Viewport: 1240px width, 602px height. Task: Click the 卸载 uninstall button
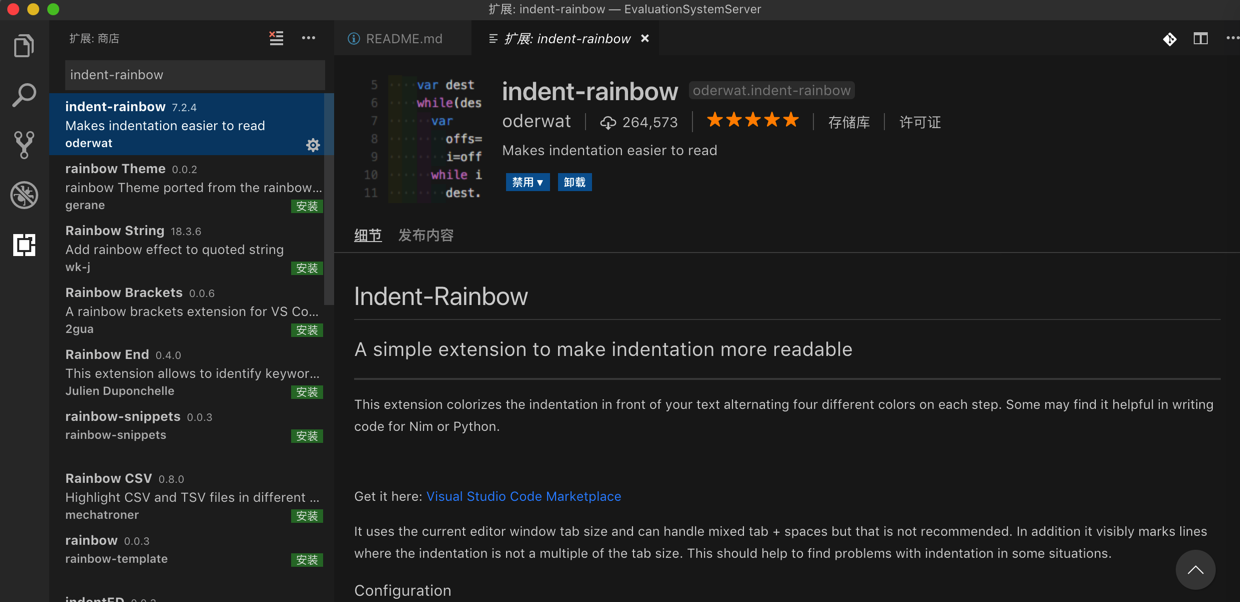(x=574, y=182)
